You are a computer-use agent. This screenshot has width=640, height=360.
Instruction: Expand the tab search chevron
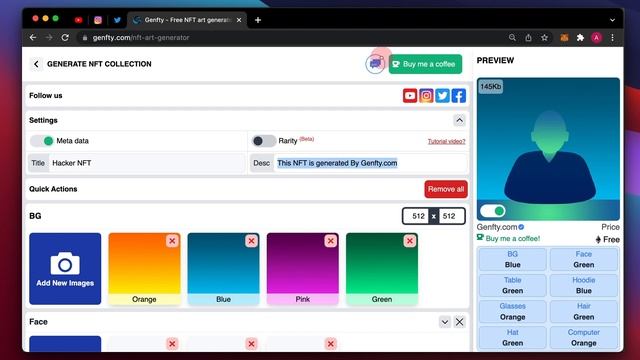[612, 20]
